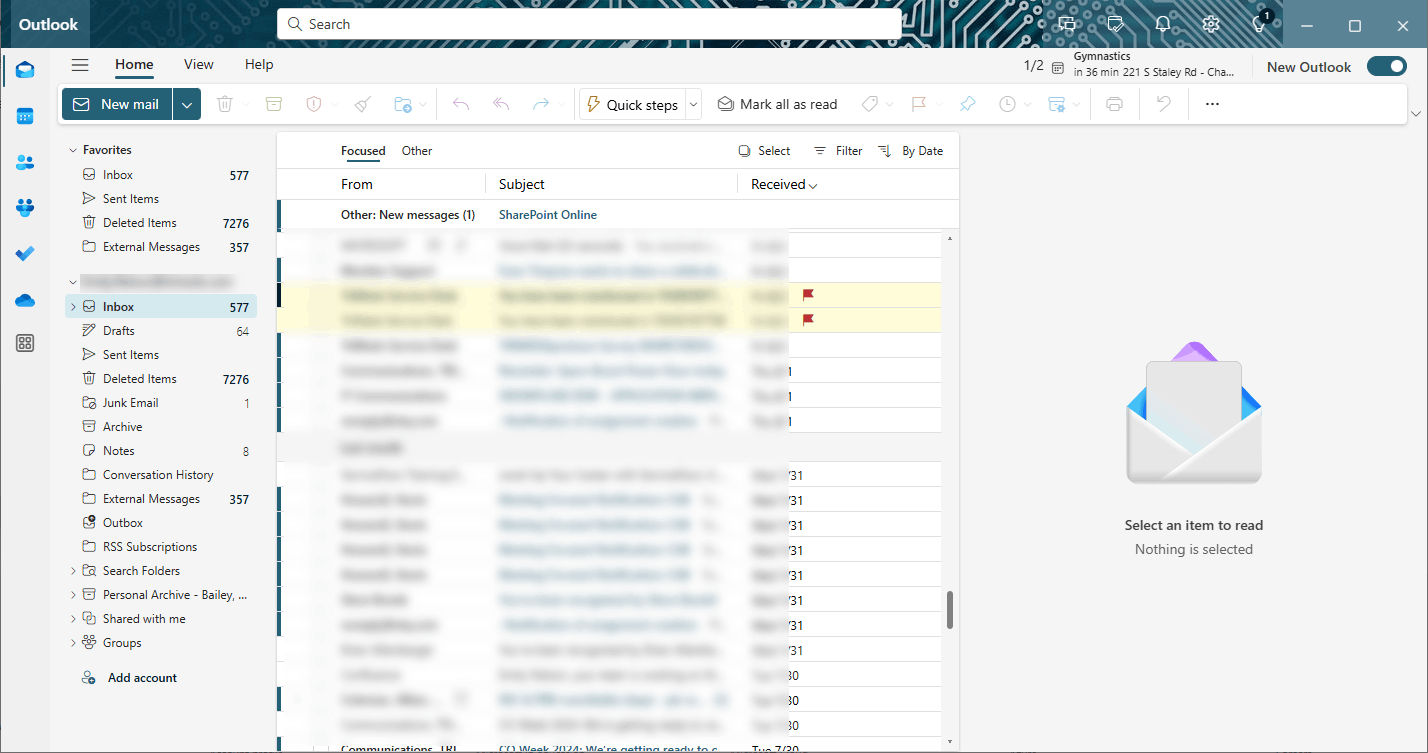Open Settings gear in title bar
Screen dimensions: 1428x753
(1211, 24)
